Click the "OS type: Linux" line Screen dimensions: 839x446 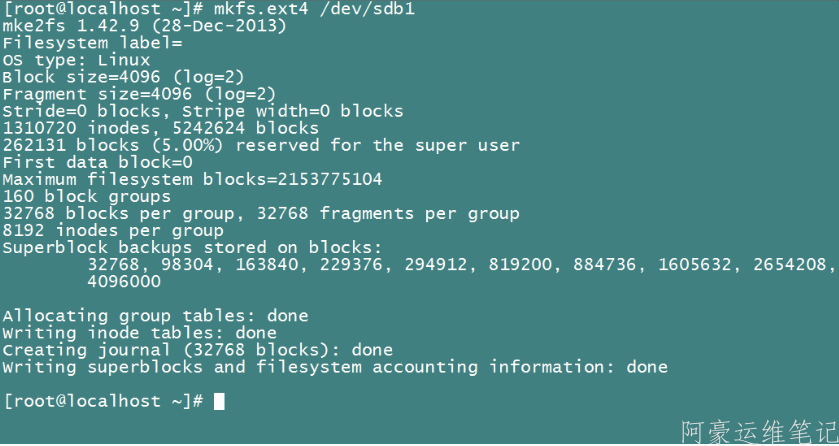[x=76, y=60]
